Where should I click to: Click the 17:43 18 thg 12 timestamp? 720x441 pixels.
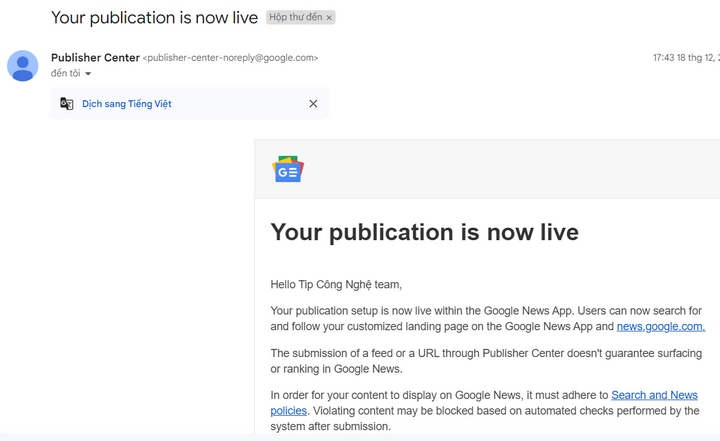[686, 58]
